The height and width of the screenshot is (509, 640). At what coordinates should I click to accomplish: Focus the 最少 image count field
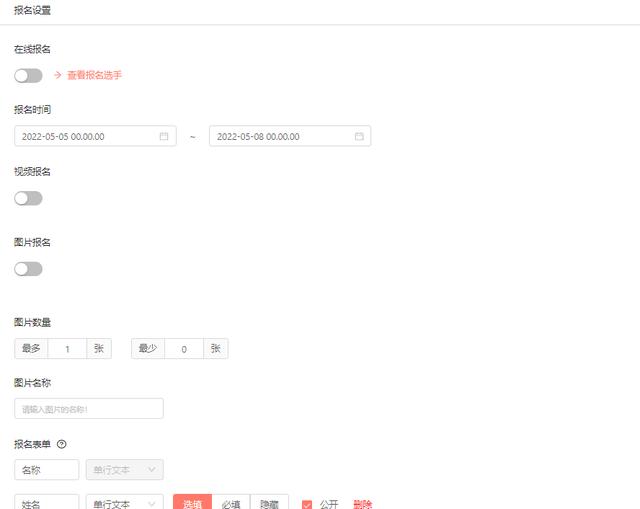[x=184, y=349]
